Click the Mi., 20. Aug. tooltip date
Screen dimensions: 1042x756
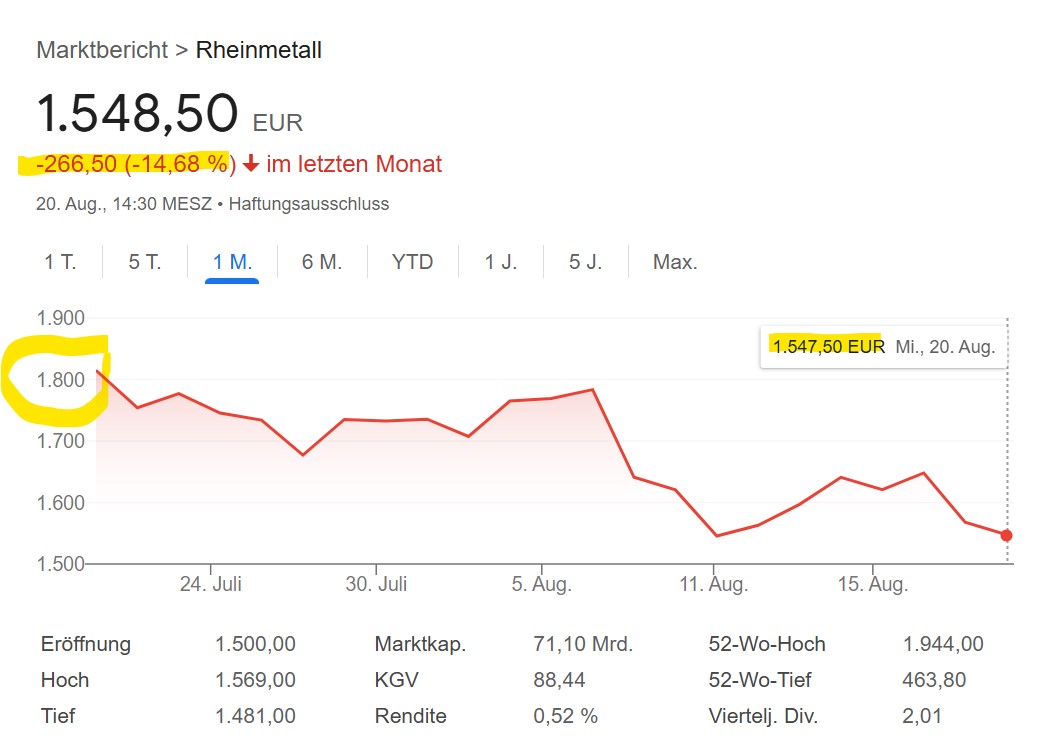click(945, 347)
